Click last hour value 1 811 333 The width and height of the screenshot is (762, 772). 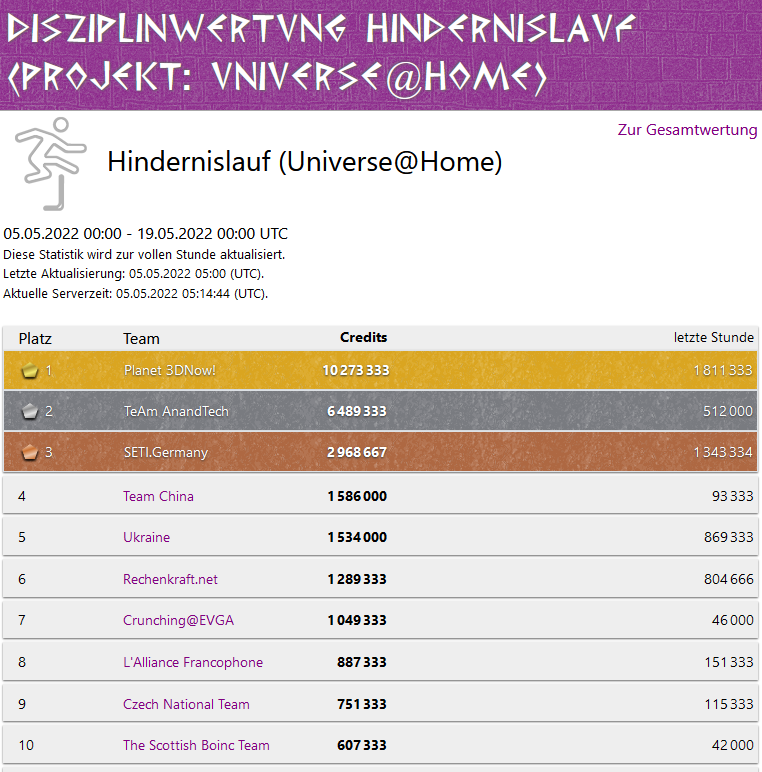(x=723, y=370)
